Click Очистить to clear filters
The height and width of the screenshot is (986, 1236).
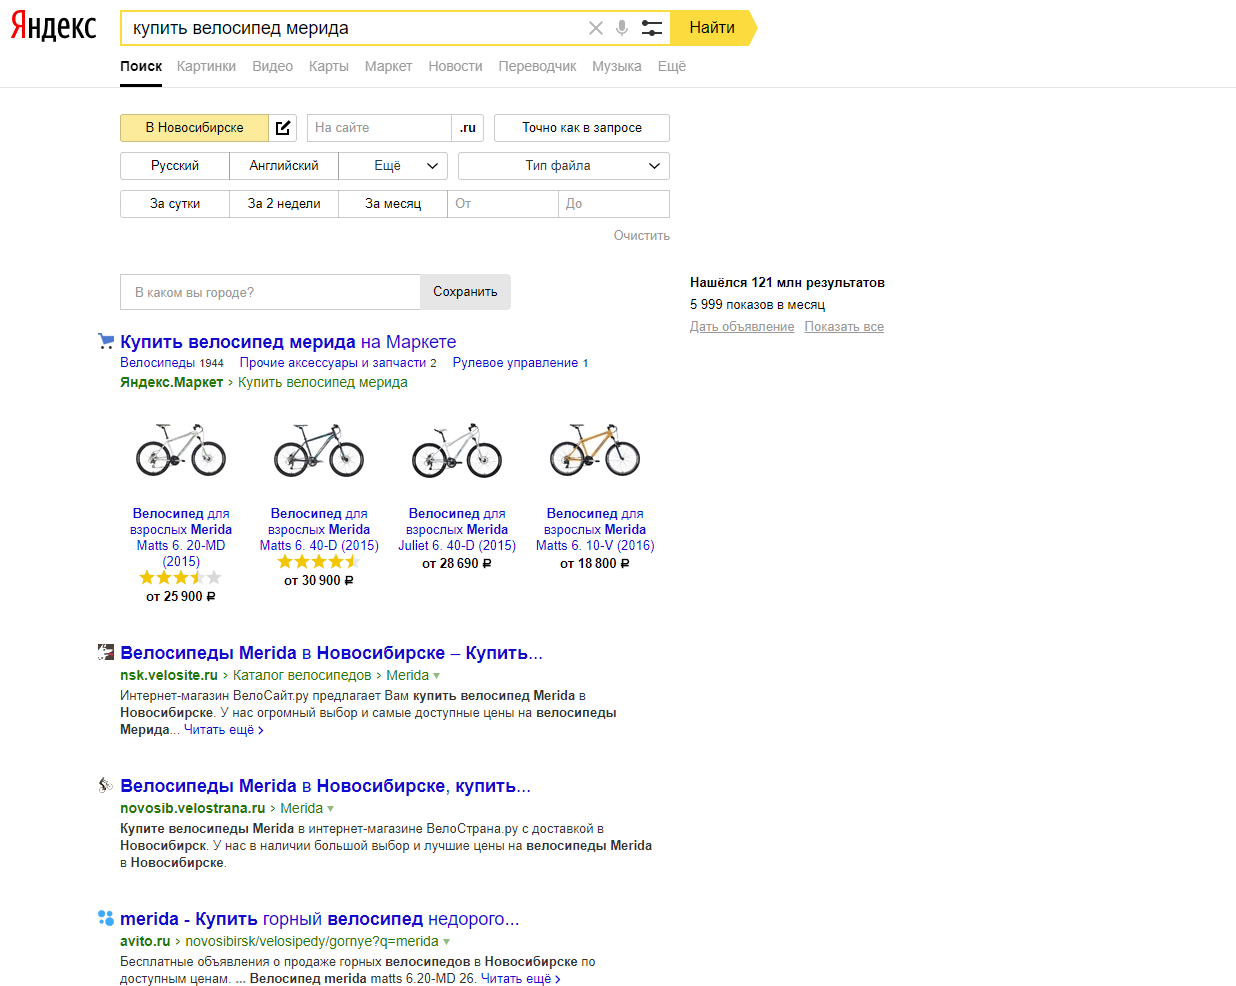(x=642, y=236)
